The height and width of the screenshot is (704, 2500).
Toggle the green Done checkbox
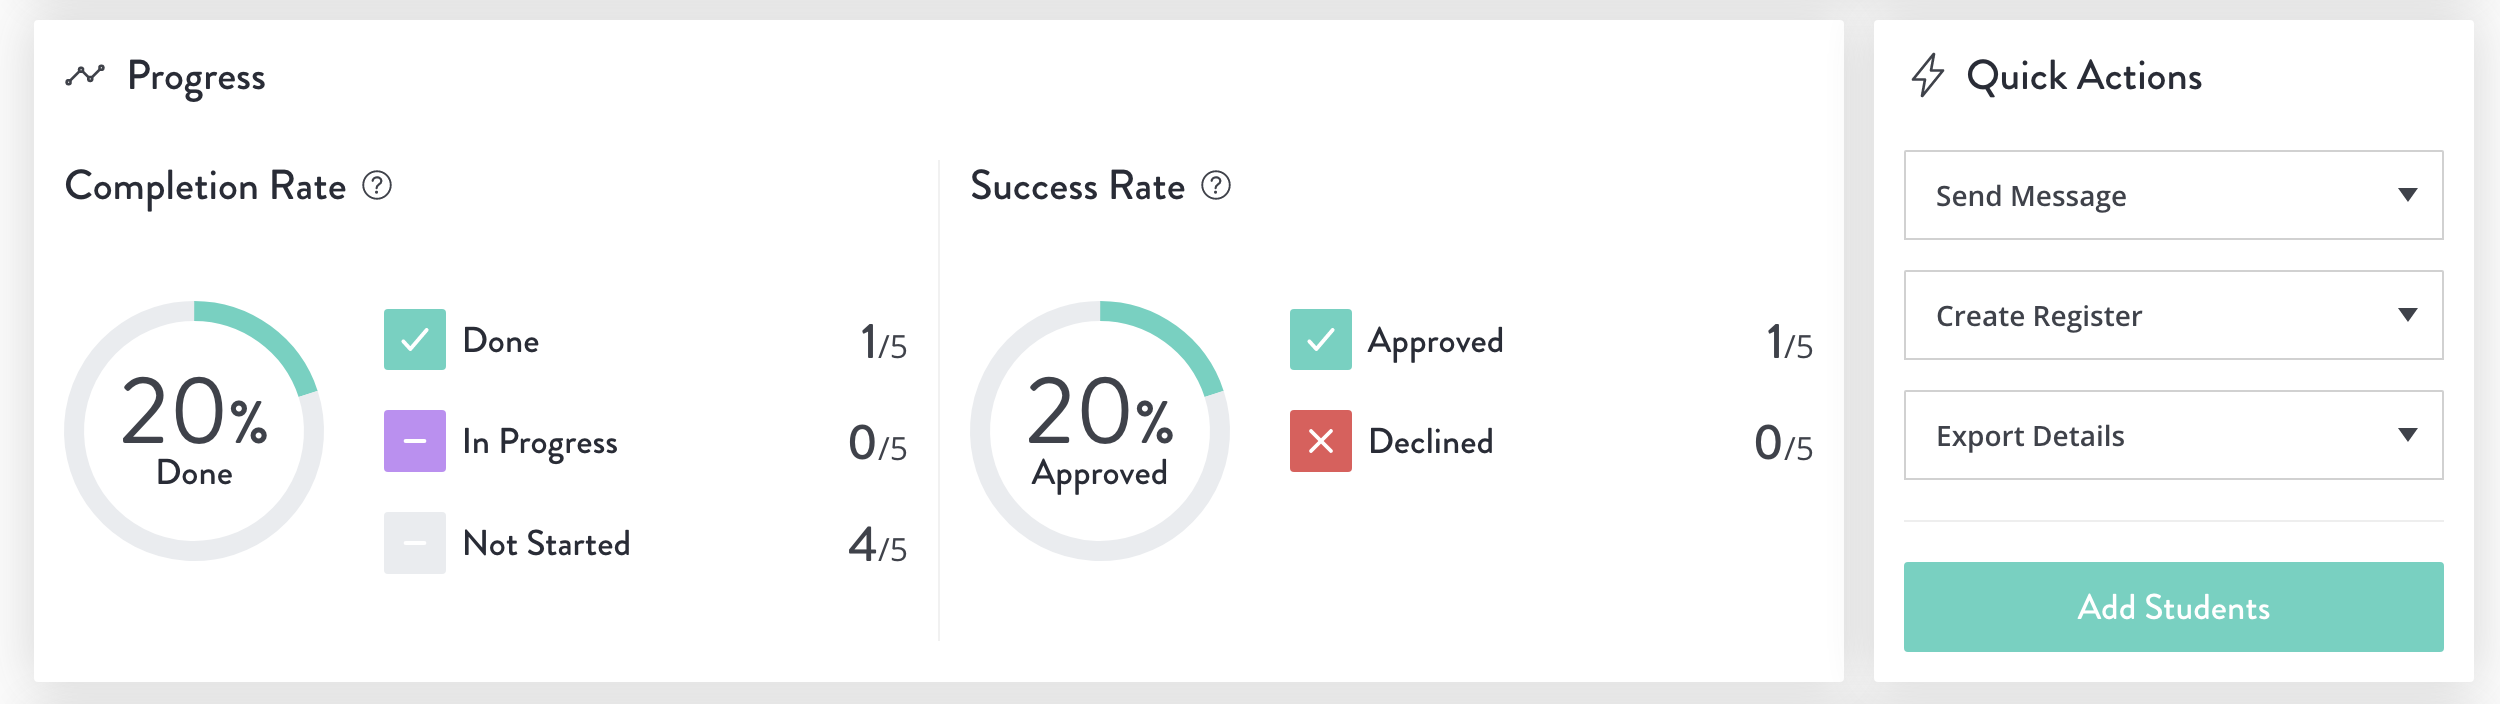click(415, 340)
